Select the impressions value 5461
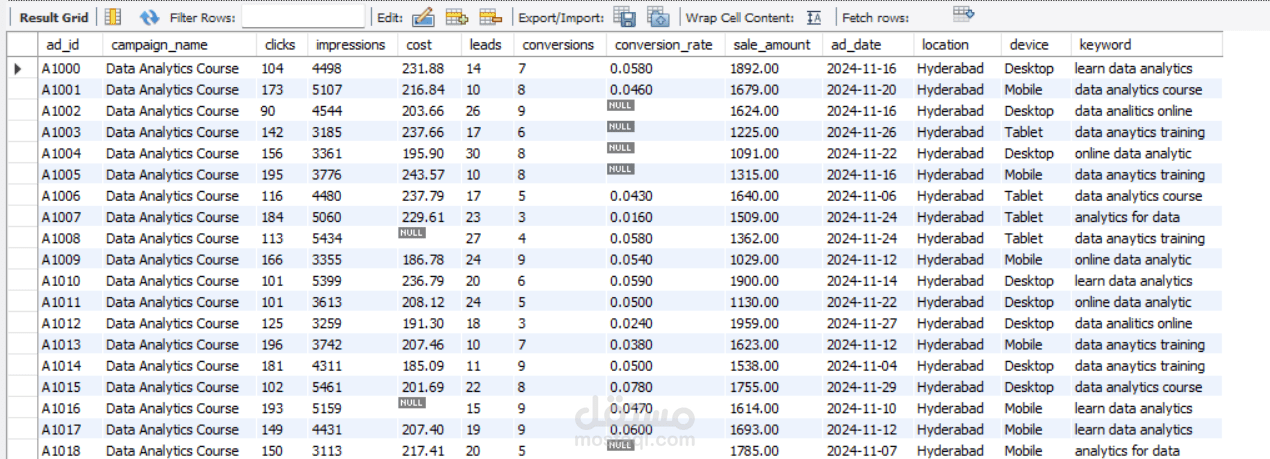Viewport: 1270px width, 459px height. [x=327, y=387]
